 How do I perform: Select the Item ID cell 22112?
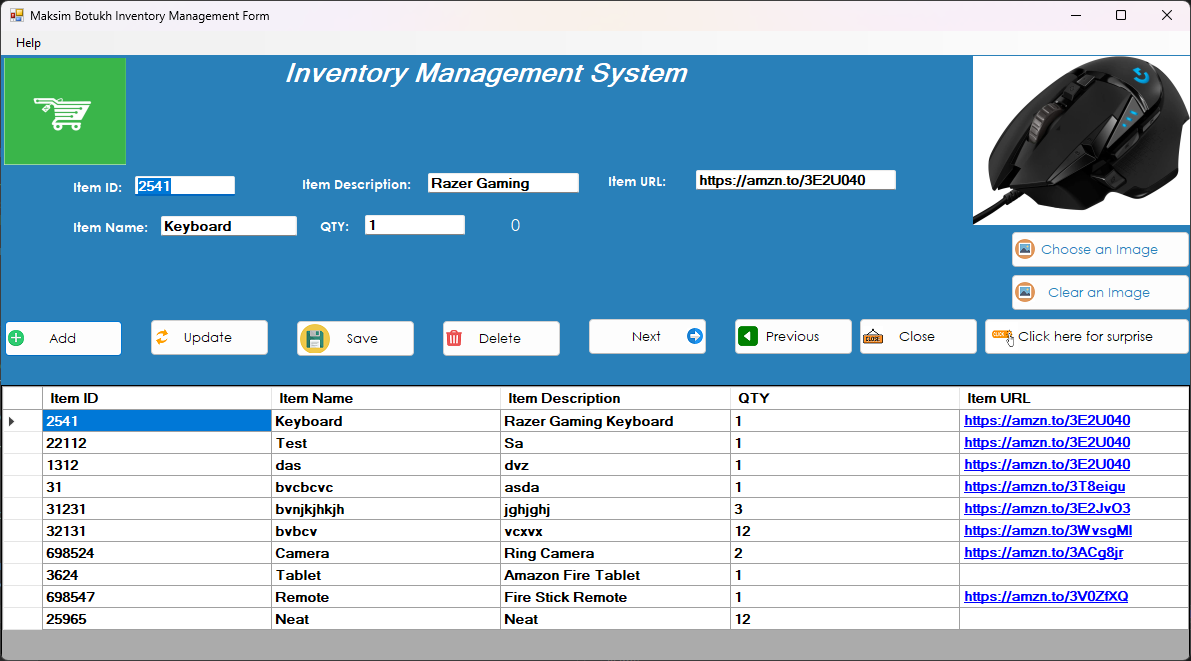coord(157,443)
